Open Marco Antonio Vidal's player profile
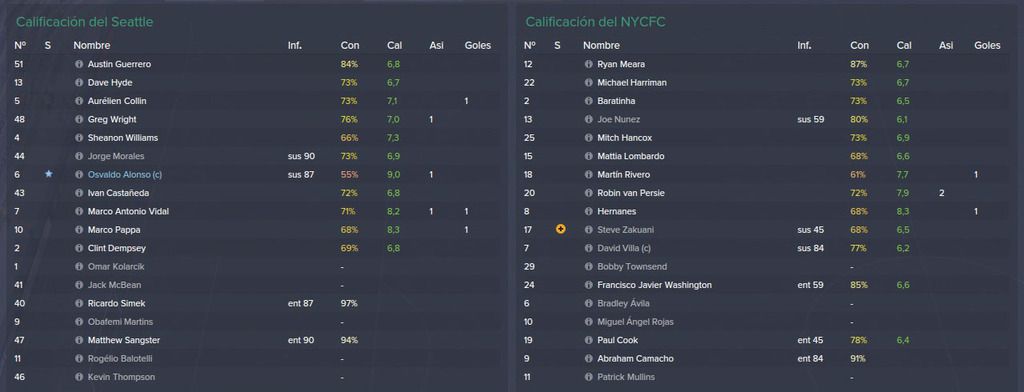Viewport: 1024px width, 392px height. [x=129, y=212]
